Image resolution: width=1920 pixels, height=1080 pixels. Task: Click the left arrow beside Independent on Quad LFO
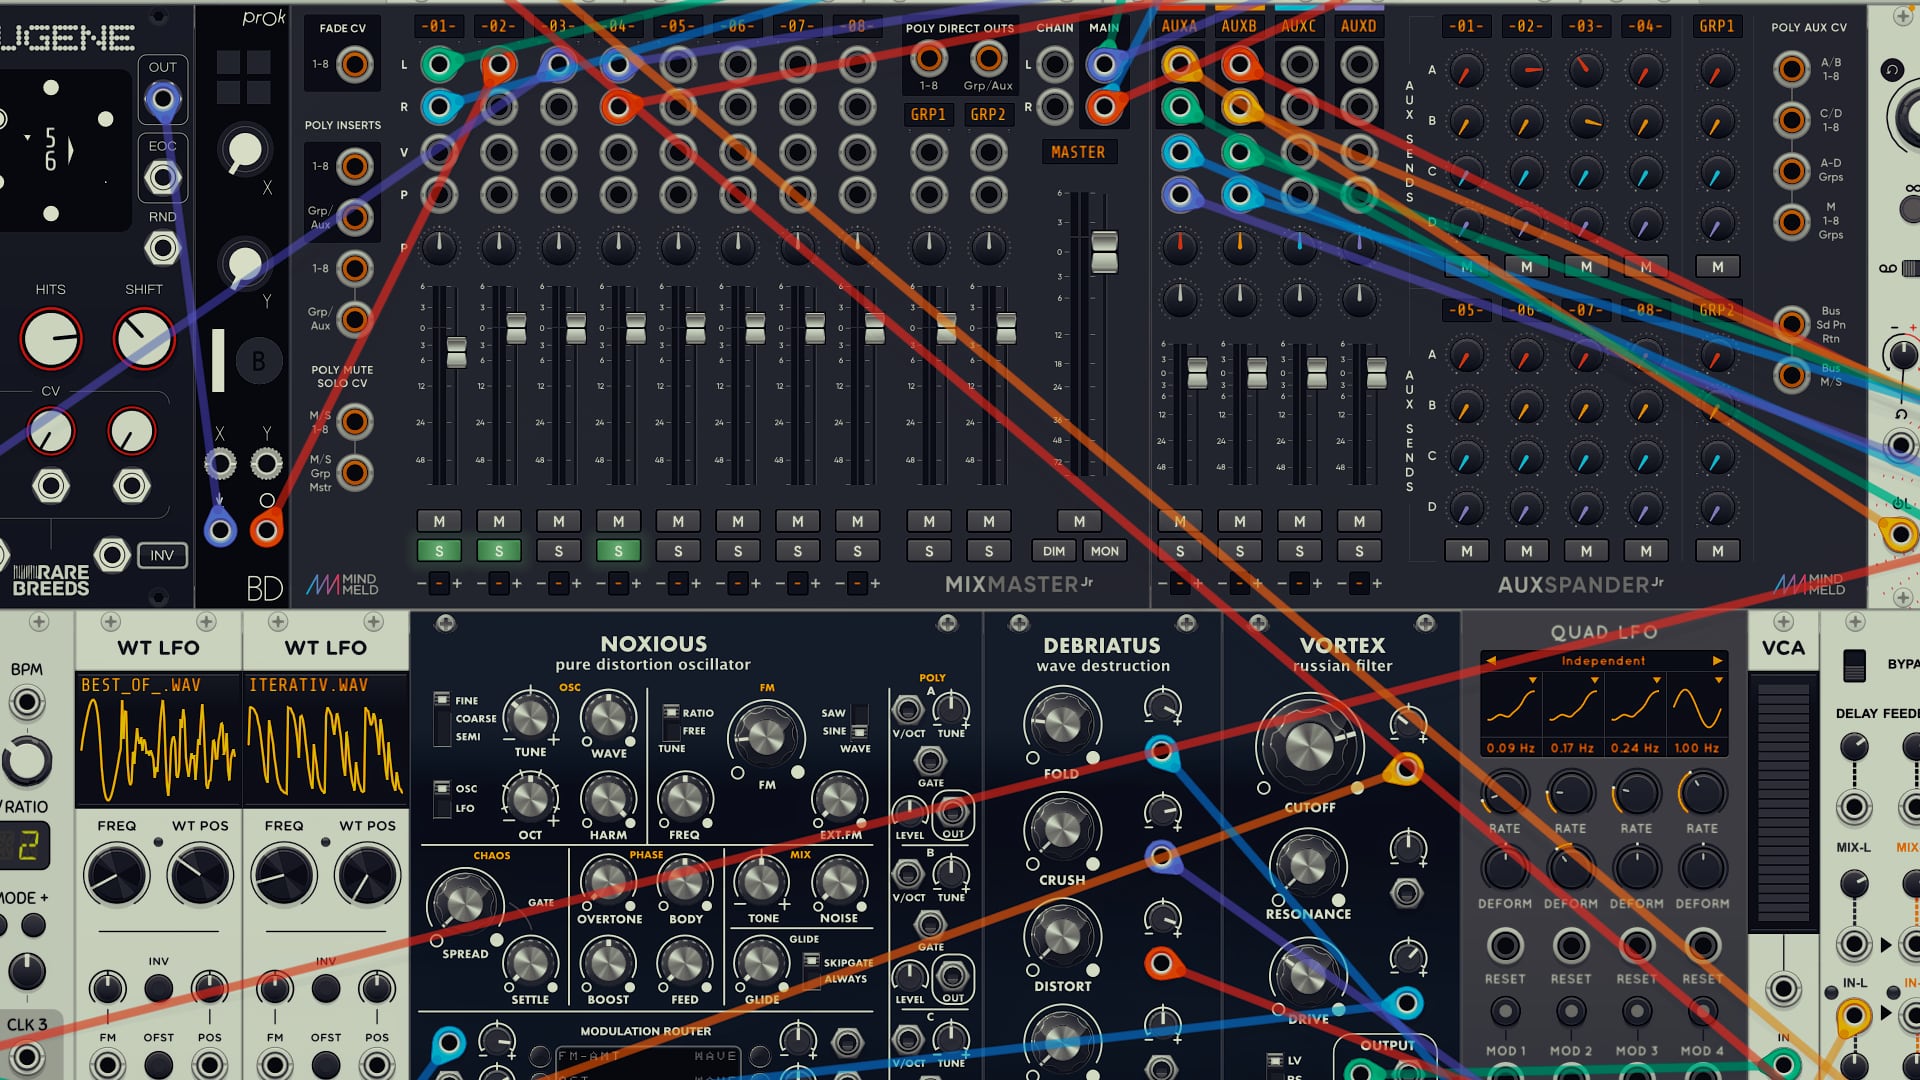(x=1492, y=661)
